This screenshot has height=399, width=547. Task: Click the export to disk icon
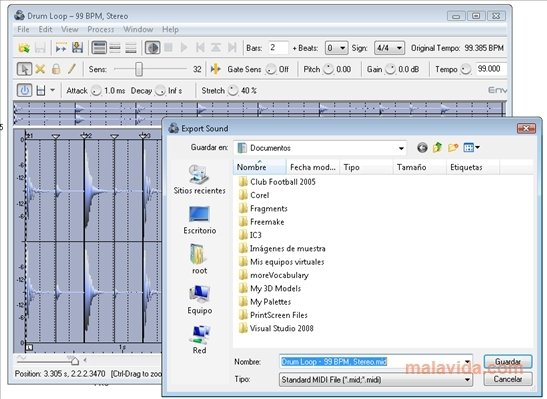pyautogui.click(x=77, y=48)
